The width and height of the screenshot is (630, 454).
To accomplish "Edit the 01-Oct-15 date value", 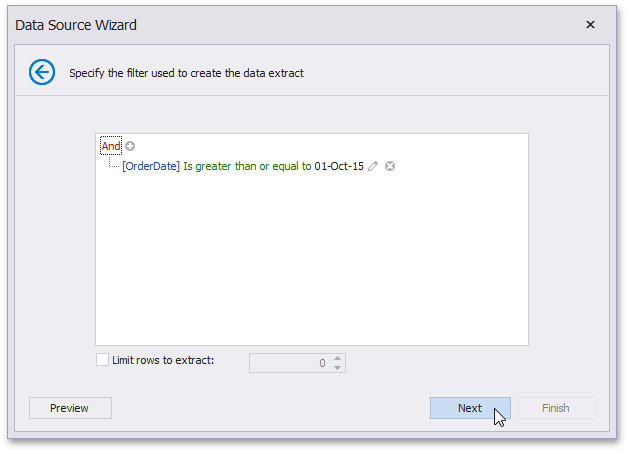I will pos(339,166).
